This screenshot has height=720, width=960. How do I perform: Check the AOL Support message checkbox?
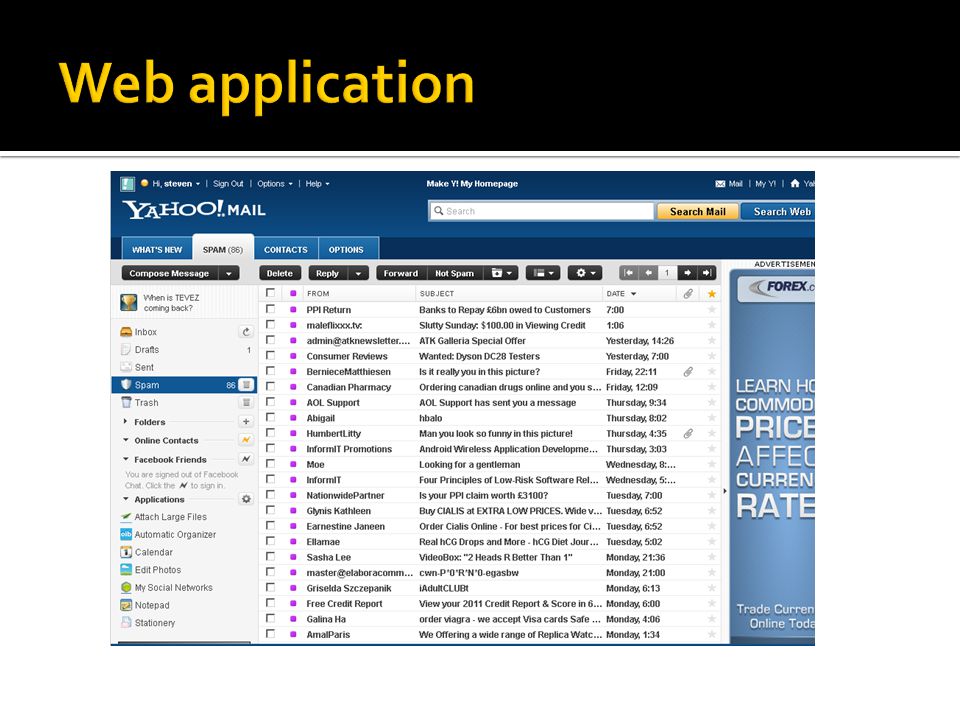[270, 402]
